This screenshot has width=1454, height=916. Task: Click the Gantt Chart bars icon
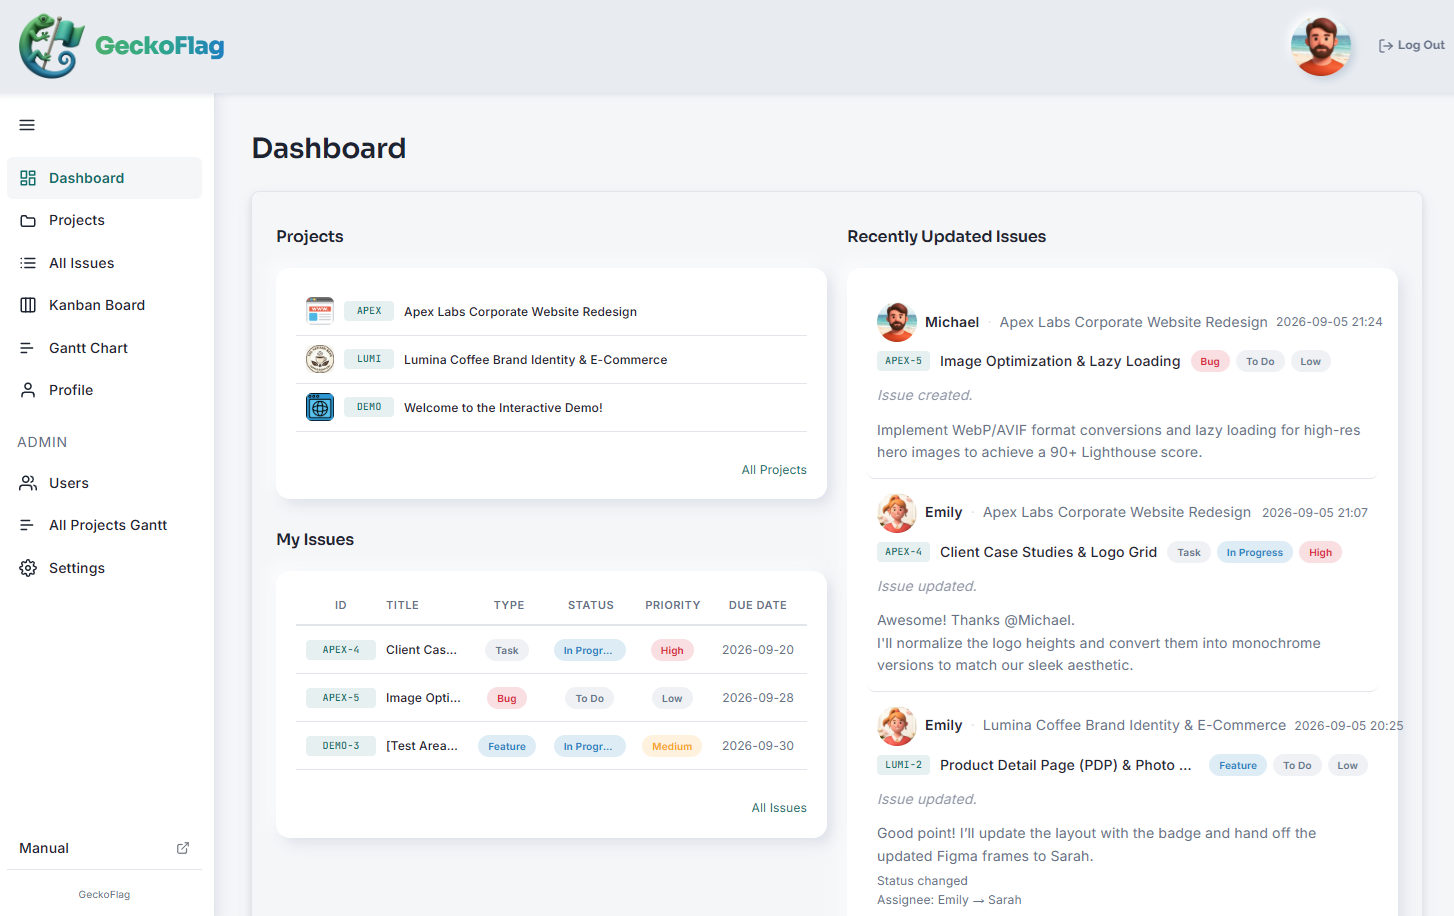pyautogui.click(x=28, y=348)
